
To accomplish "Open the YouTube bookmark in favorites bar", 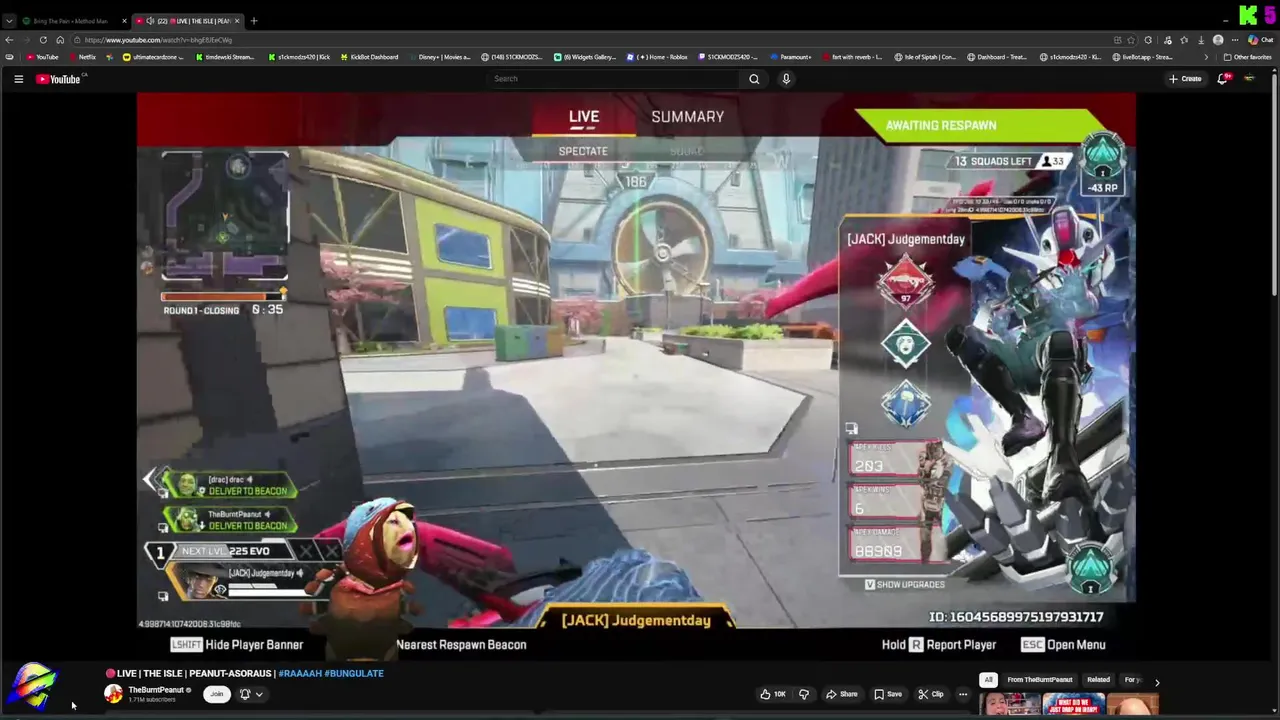I will pos(42,57).
